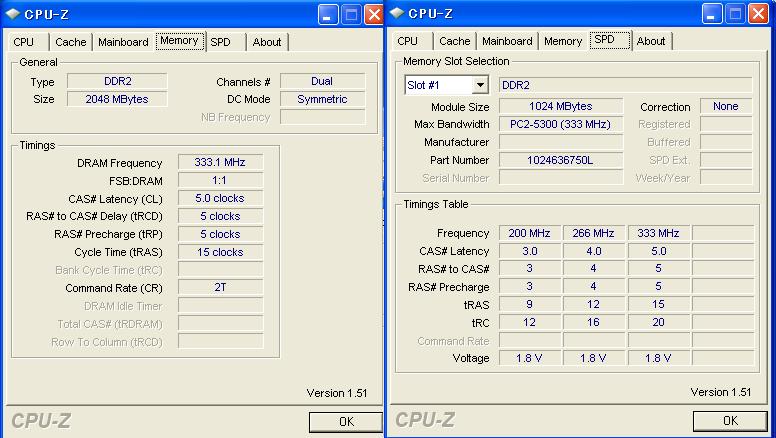
Task: Open Memory tab in right CPU-Z window
Action: tap(563, 41)
